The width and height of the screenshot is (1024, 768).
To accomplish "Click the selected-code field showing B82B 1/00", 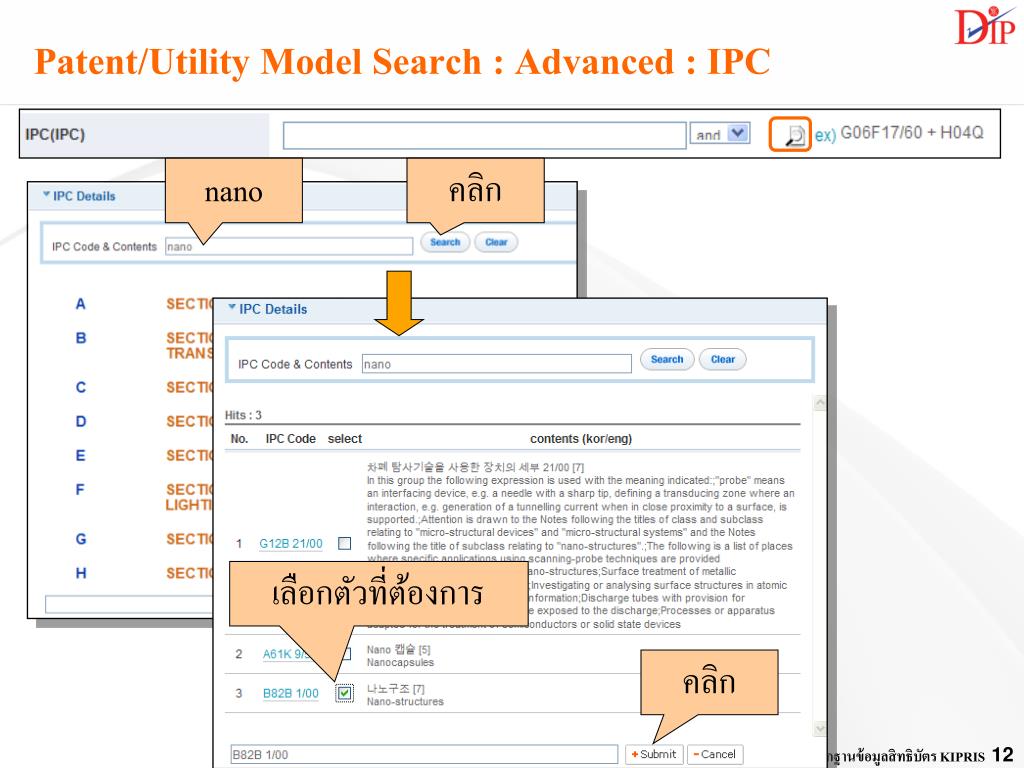I will tap(424, 754).
